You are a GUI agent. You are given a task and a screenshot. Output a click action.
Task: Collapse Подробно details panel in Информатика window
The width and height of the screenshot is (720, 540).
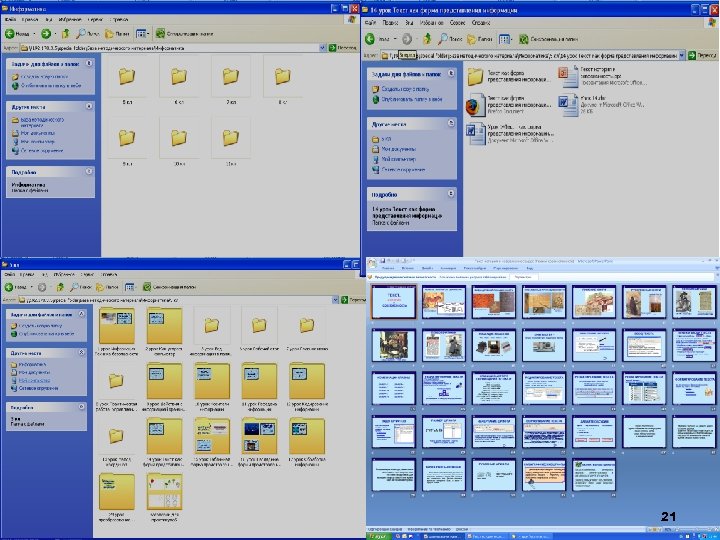pyautogui.click(x=89, y=171)
